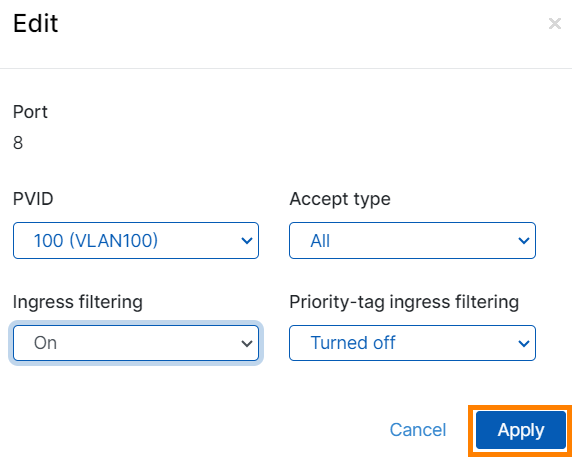Click the Cancel link

tap(418, 430)
